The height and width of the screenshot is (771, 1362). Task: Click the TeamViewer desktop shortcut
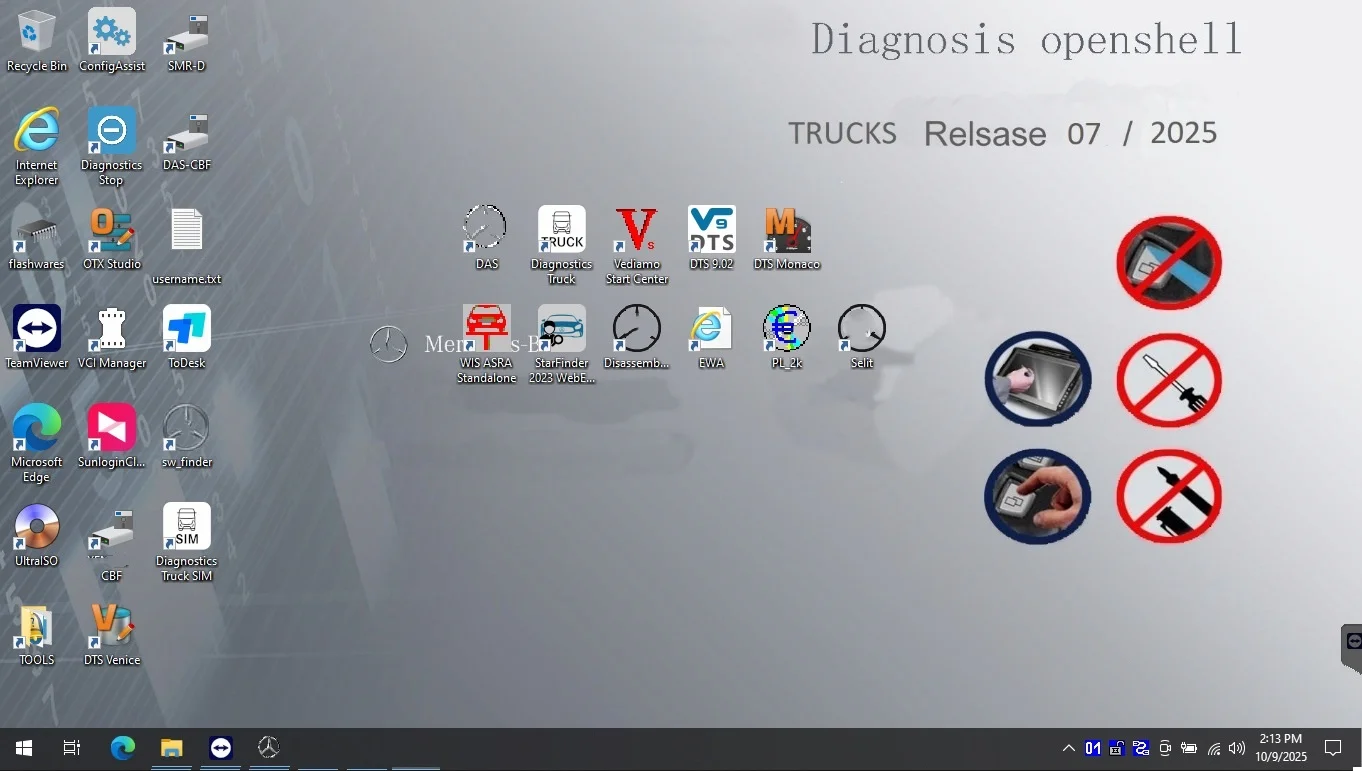click(x=37, y=338)
